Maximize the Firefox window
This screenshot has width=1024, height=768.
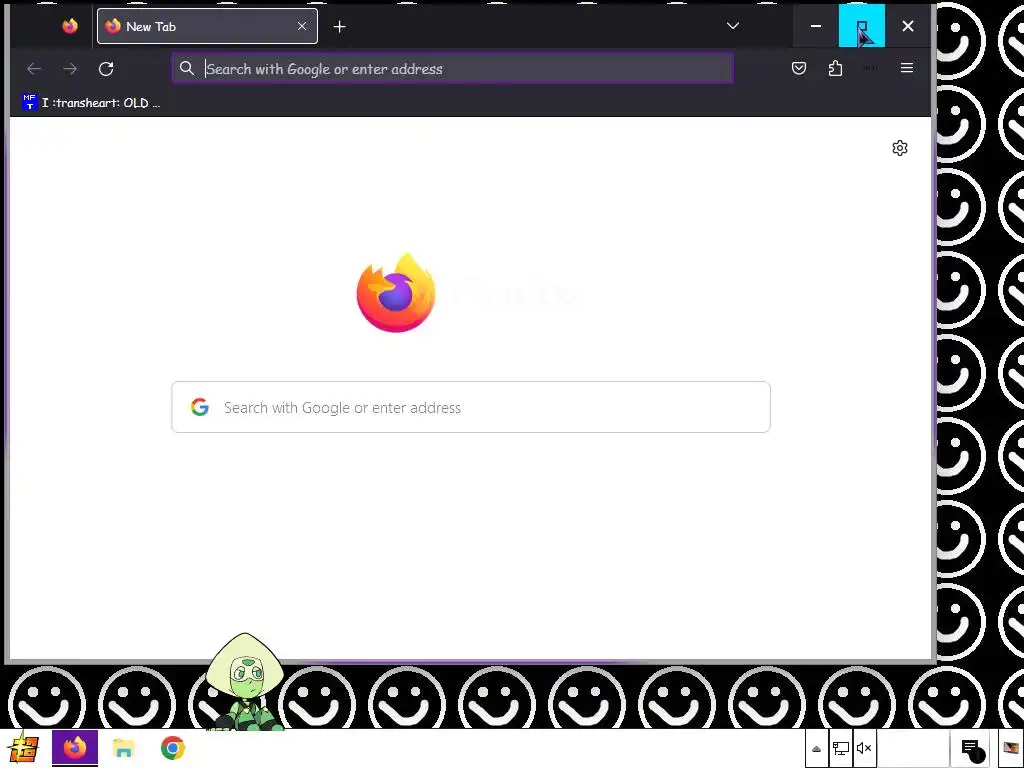(x=861, y=26)
